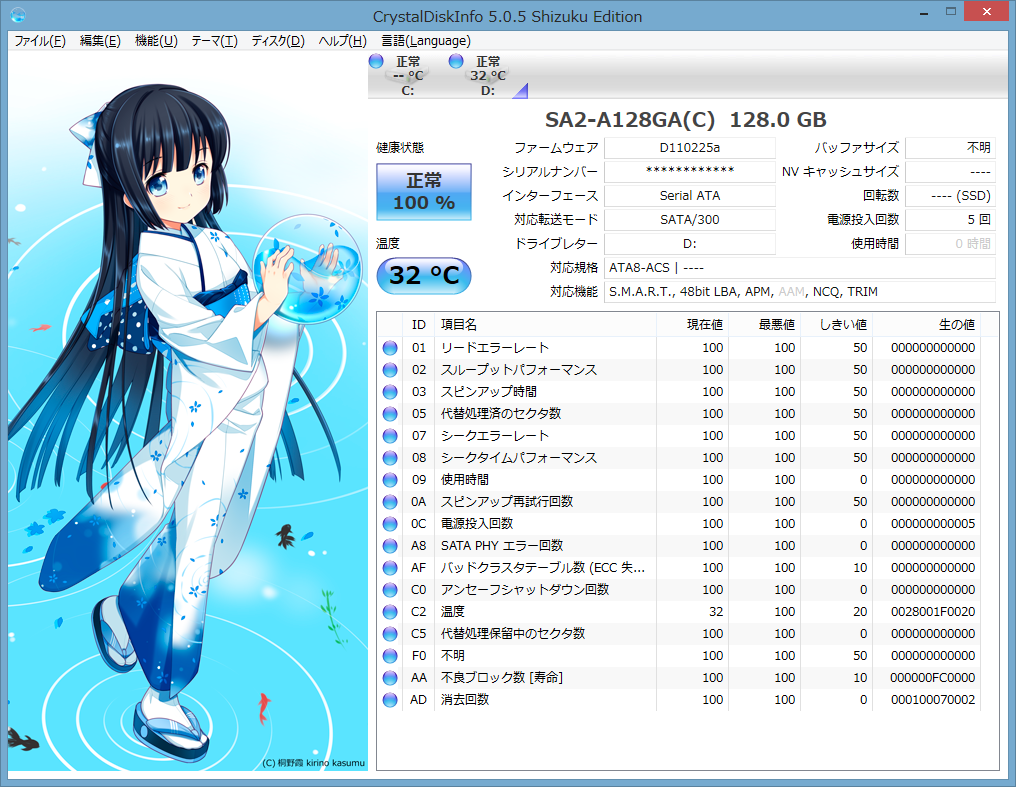
Task: Click raw value 000000FC0000 in AA row
Action: pos(932,678)
